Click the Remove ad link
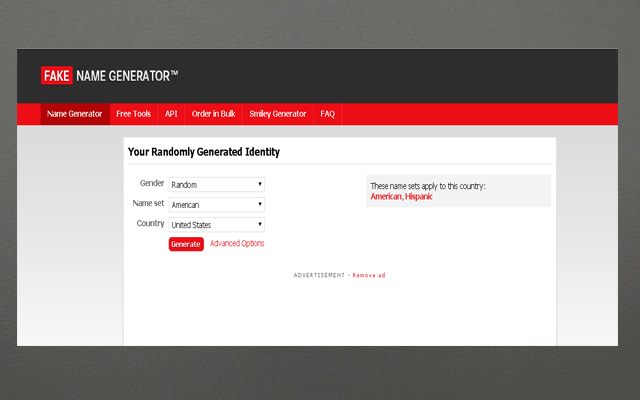 (x=368, y=275)
